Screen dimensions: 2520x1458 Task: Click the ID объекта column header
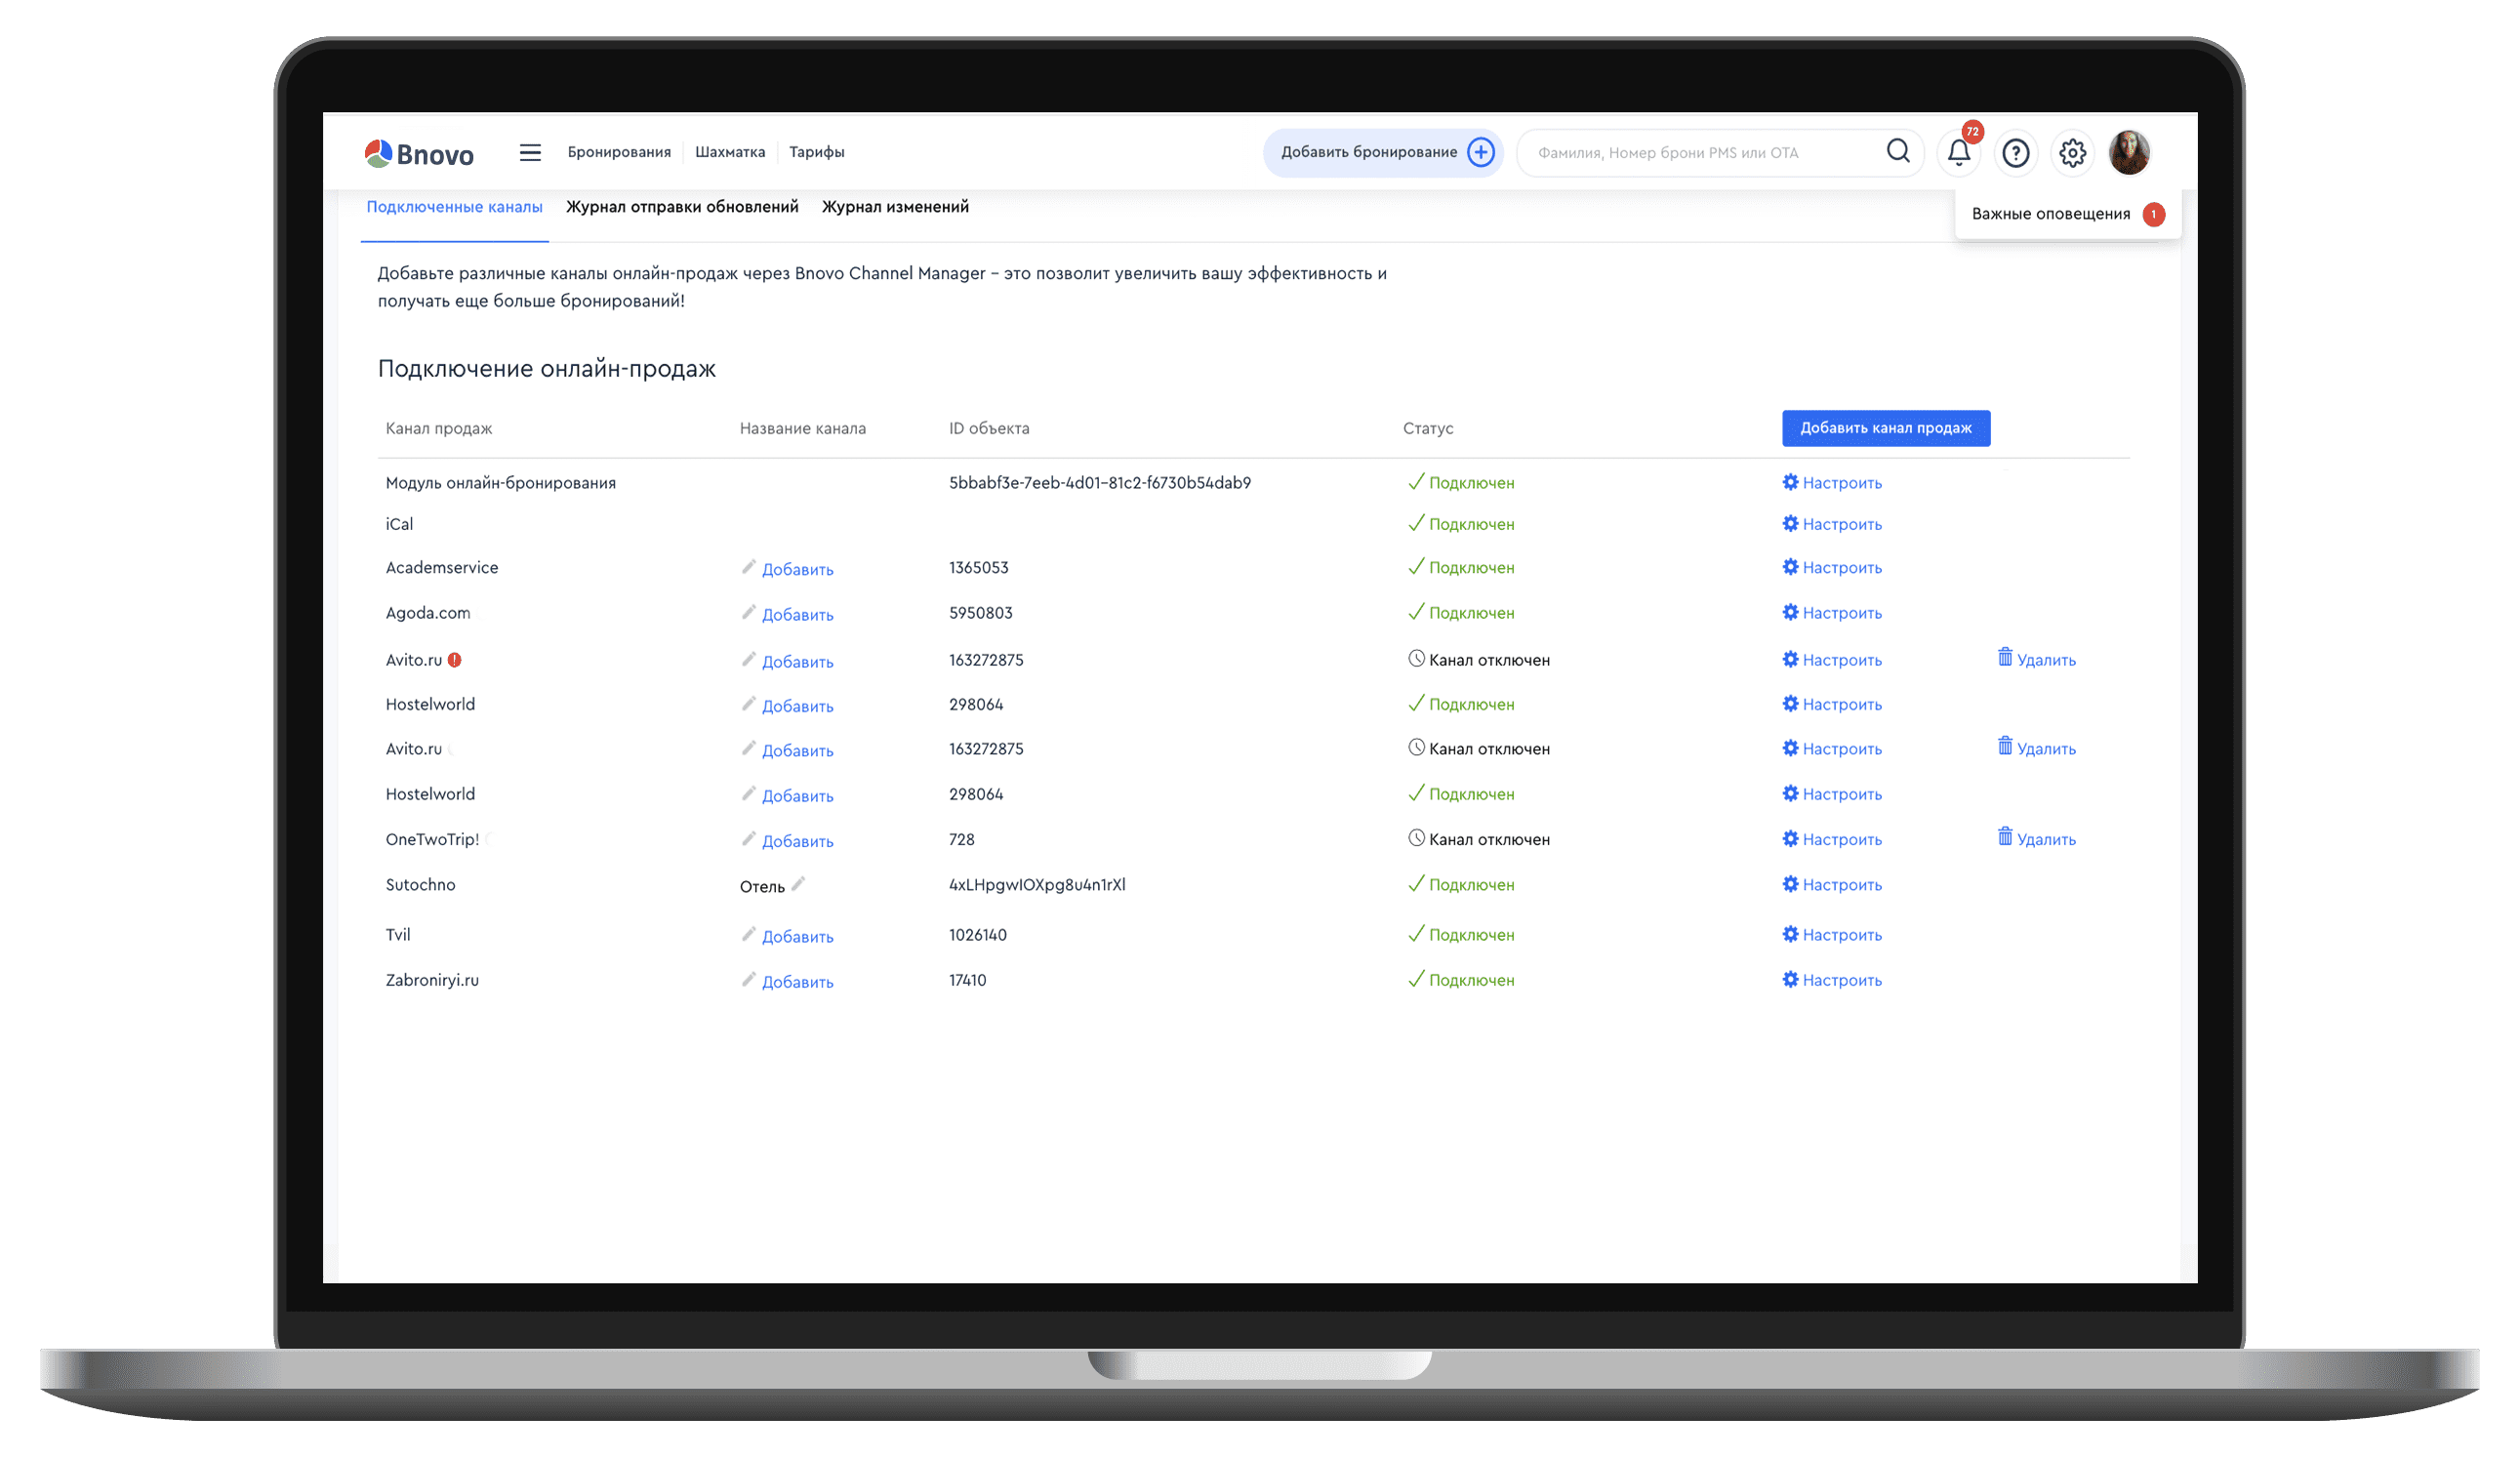coord(988,428)
